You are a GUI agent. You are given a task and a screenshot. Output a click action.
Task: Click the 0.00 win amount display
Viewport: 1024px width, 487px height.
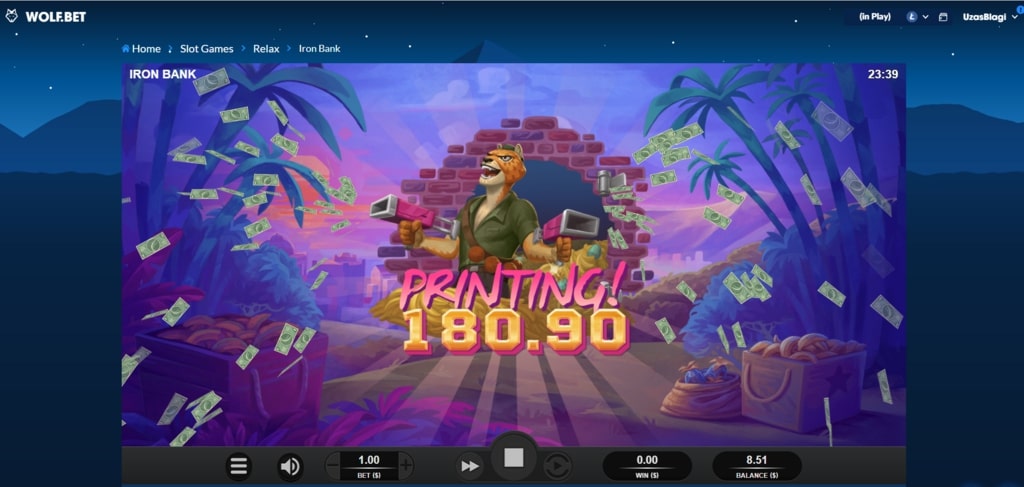647,466
